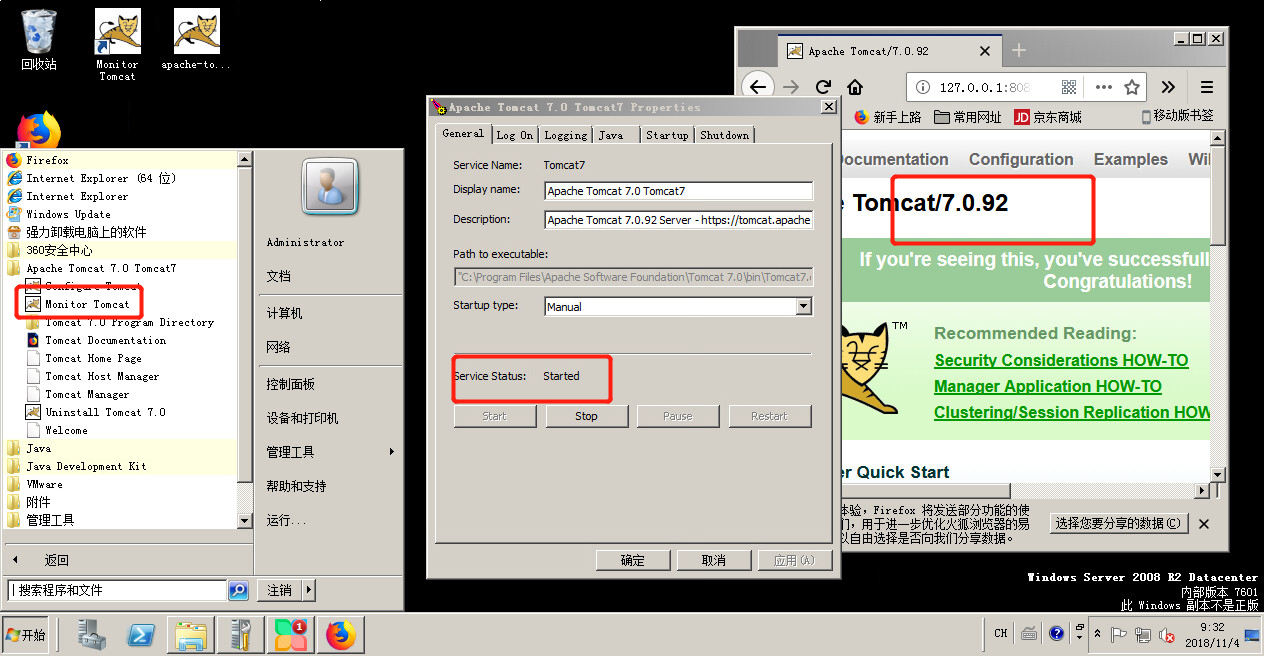Switch to the Log On tab
Screen dimensions: 1264x656
click(x=515, y=135)
